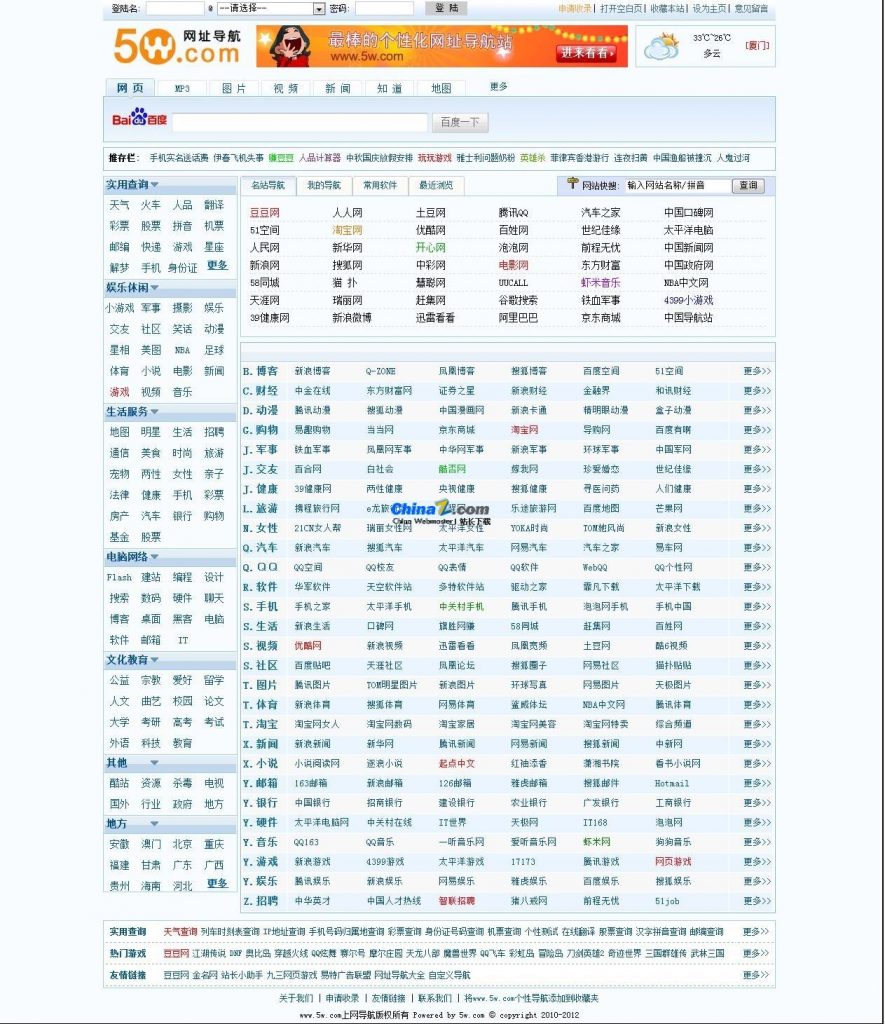
Task: Click the 联系我们 footer link
Action: [435, 998]
